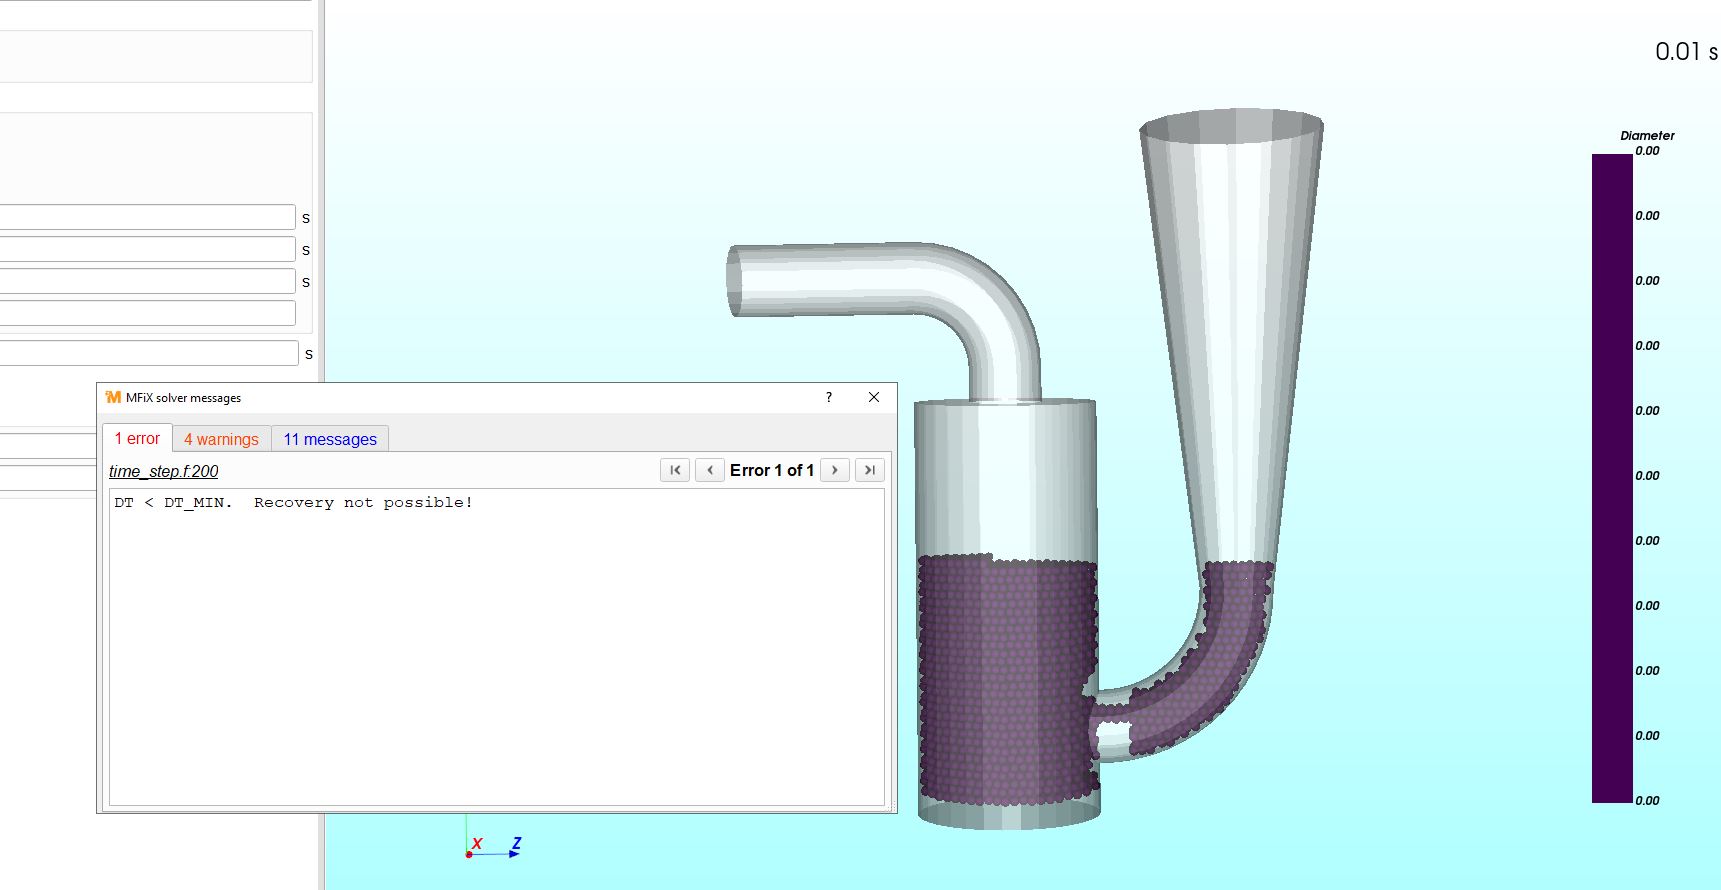Advance to the next error
The image size is (1721, 890).
click(x=835, y=470)
